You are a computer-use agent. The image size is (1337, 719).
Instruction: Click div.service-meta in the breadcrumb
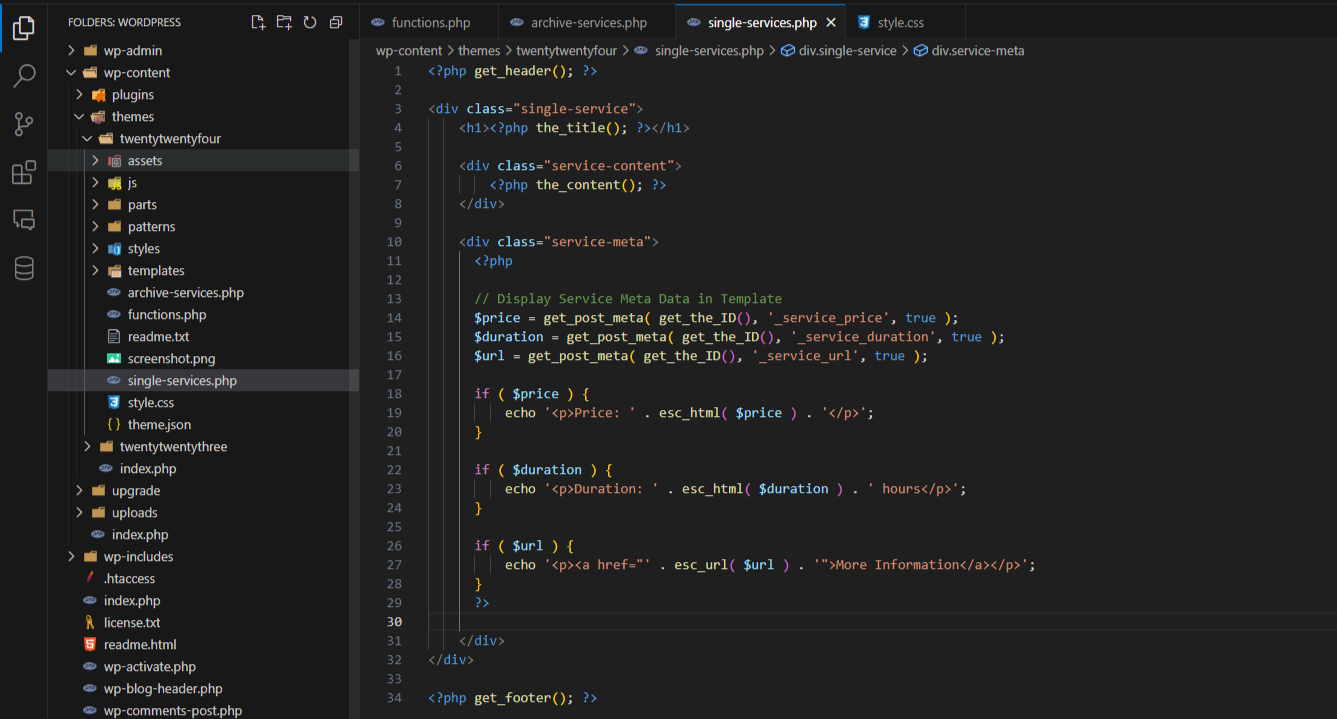[977, 51]
